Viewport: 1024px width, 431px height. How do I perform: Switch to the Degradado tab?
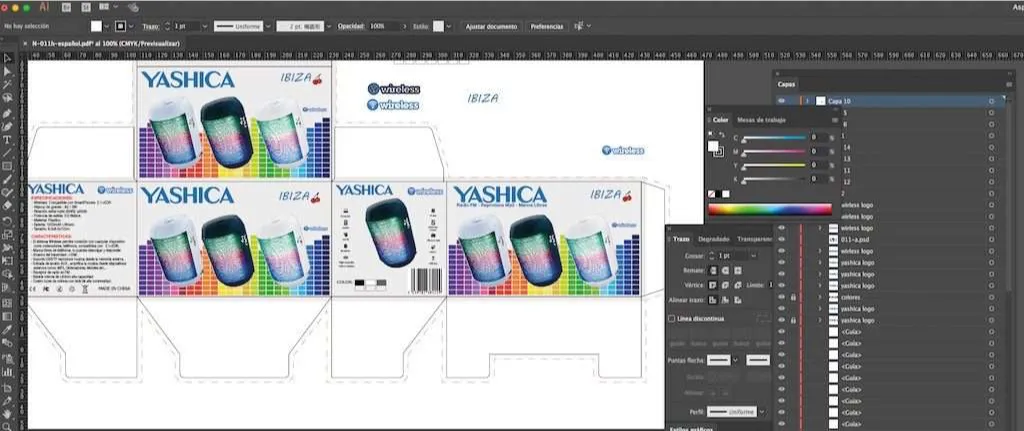[713, 240]
